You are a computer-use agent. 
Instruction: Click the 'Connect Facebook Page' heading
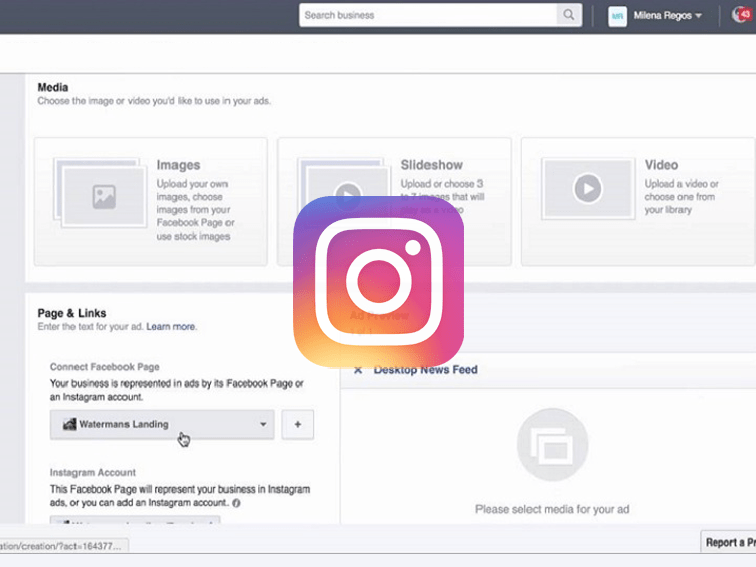(105, 367)
